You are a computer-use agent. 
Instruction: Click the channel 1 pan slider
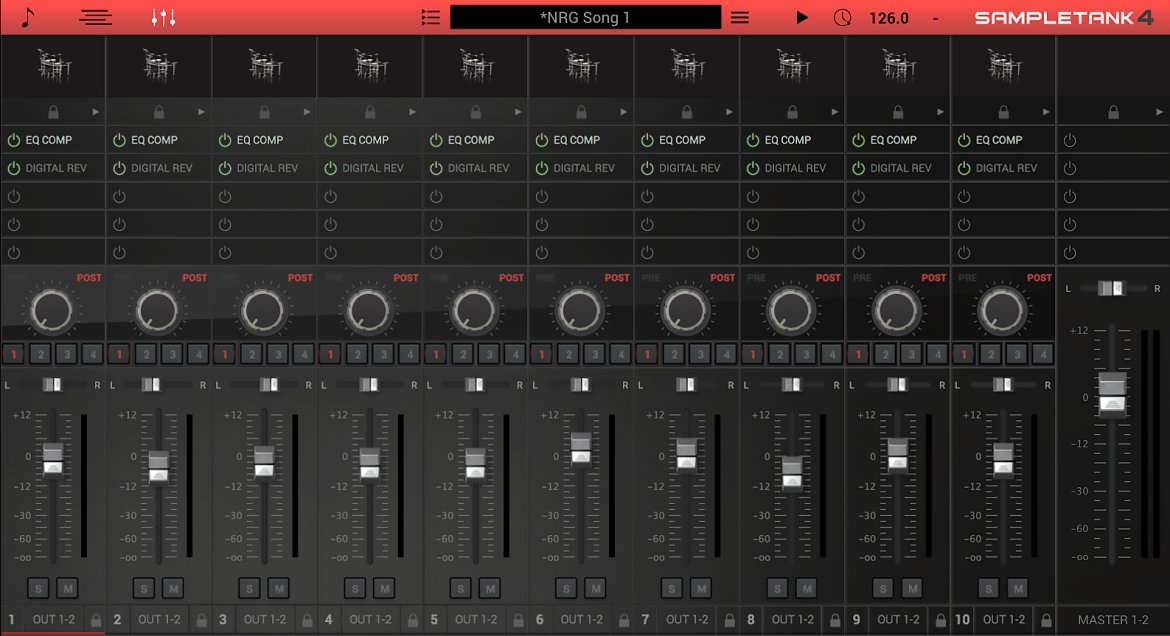pos(52,384)
